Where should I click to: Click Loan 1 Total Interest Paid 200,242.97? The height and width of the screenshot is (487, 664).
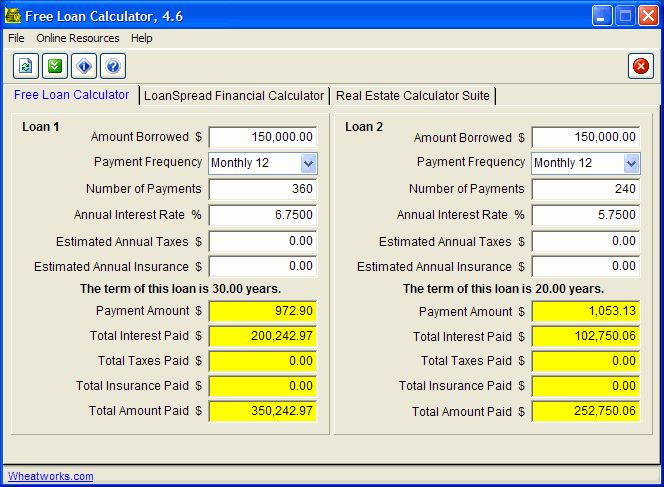(x=263, y=336)
